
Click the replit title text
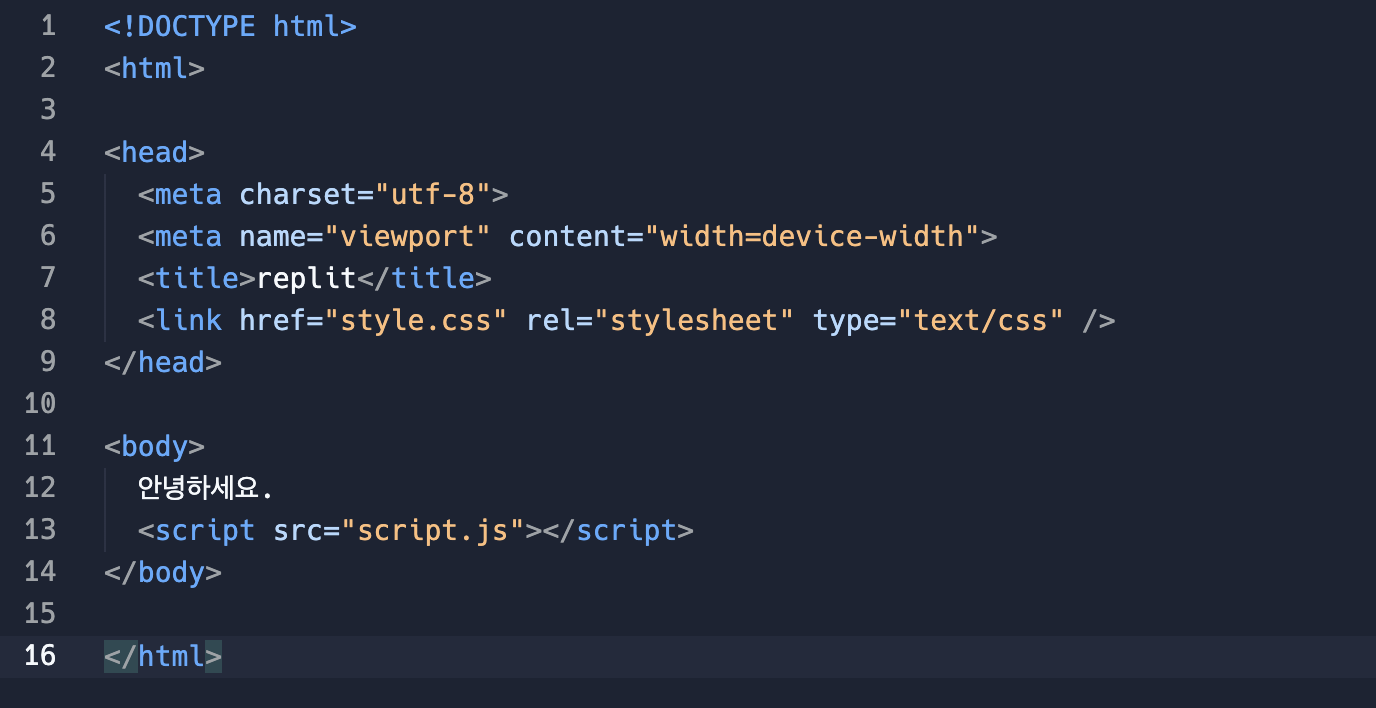coord(306,278)
